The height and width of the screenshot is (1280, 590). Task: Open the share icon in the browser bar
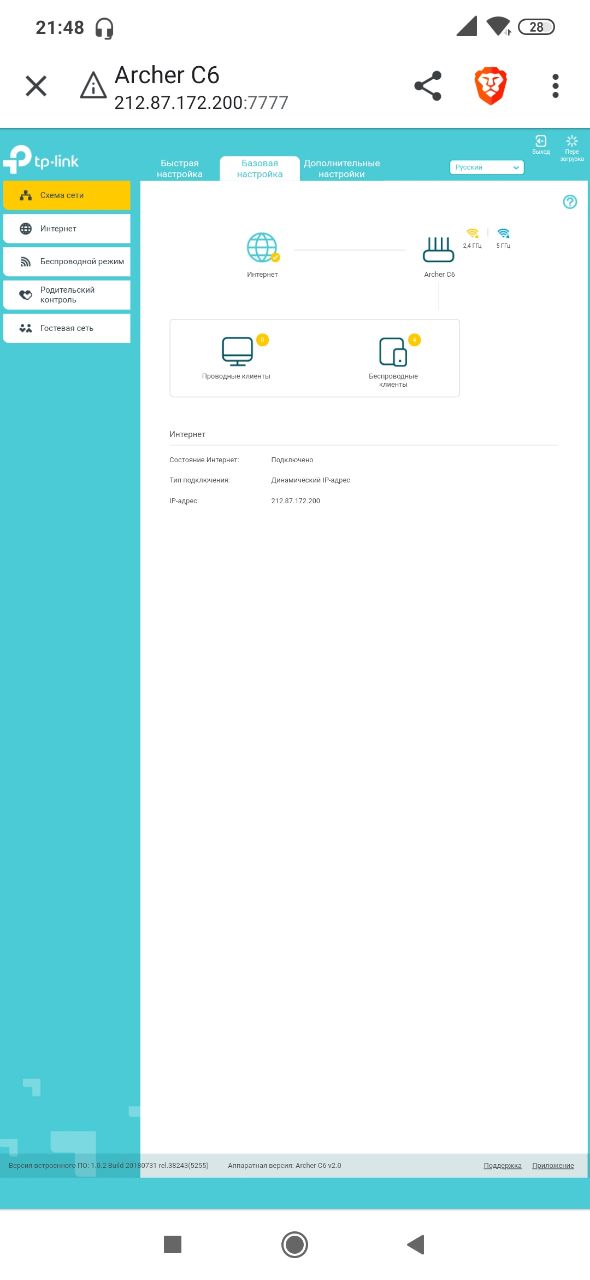click(428, 86)
